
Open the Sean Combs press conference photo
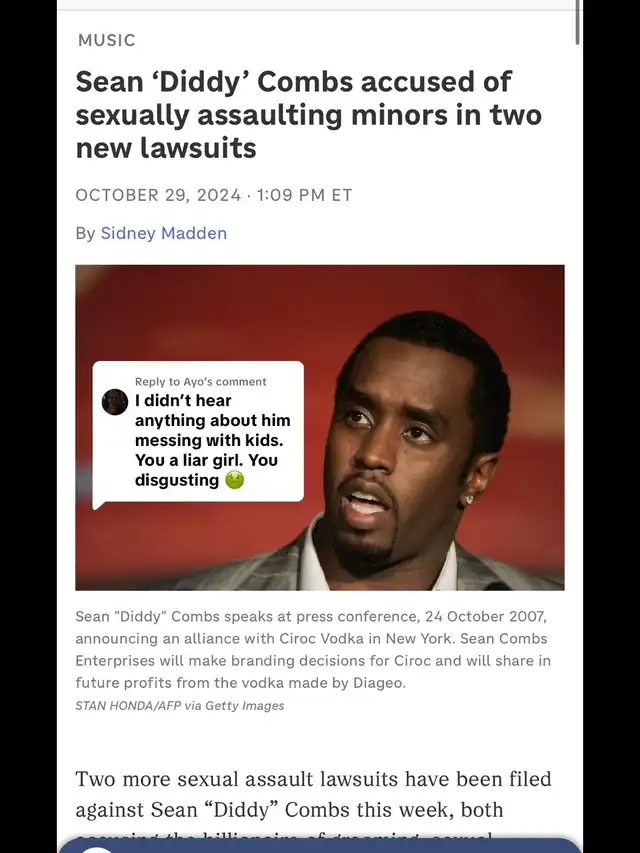[x=320, y=428]
